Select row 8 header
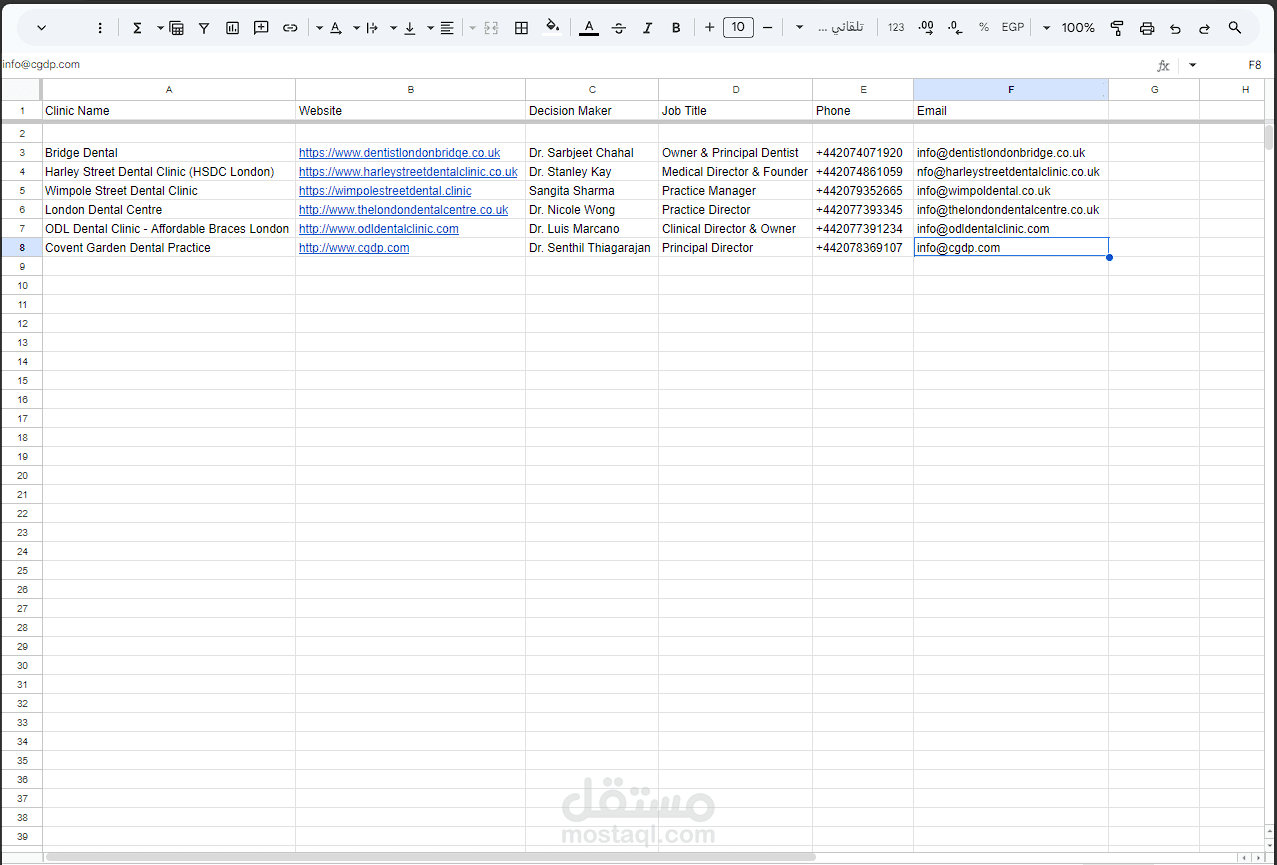This screenshot has width=1277, height=865. pyautogui.click(x=21, y=248)
